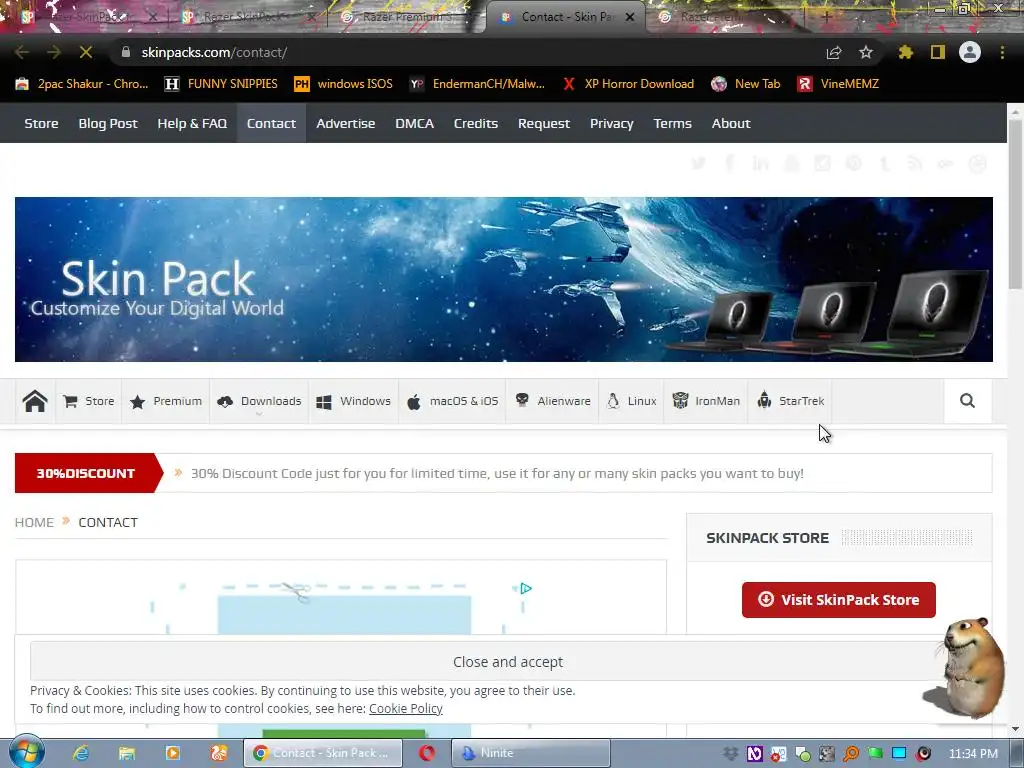Open Windows Explorer folder in the taskbar
Screen dimensions: 1024x768
[127, 753]
